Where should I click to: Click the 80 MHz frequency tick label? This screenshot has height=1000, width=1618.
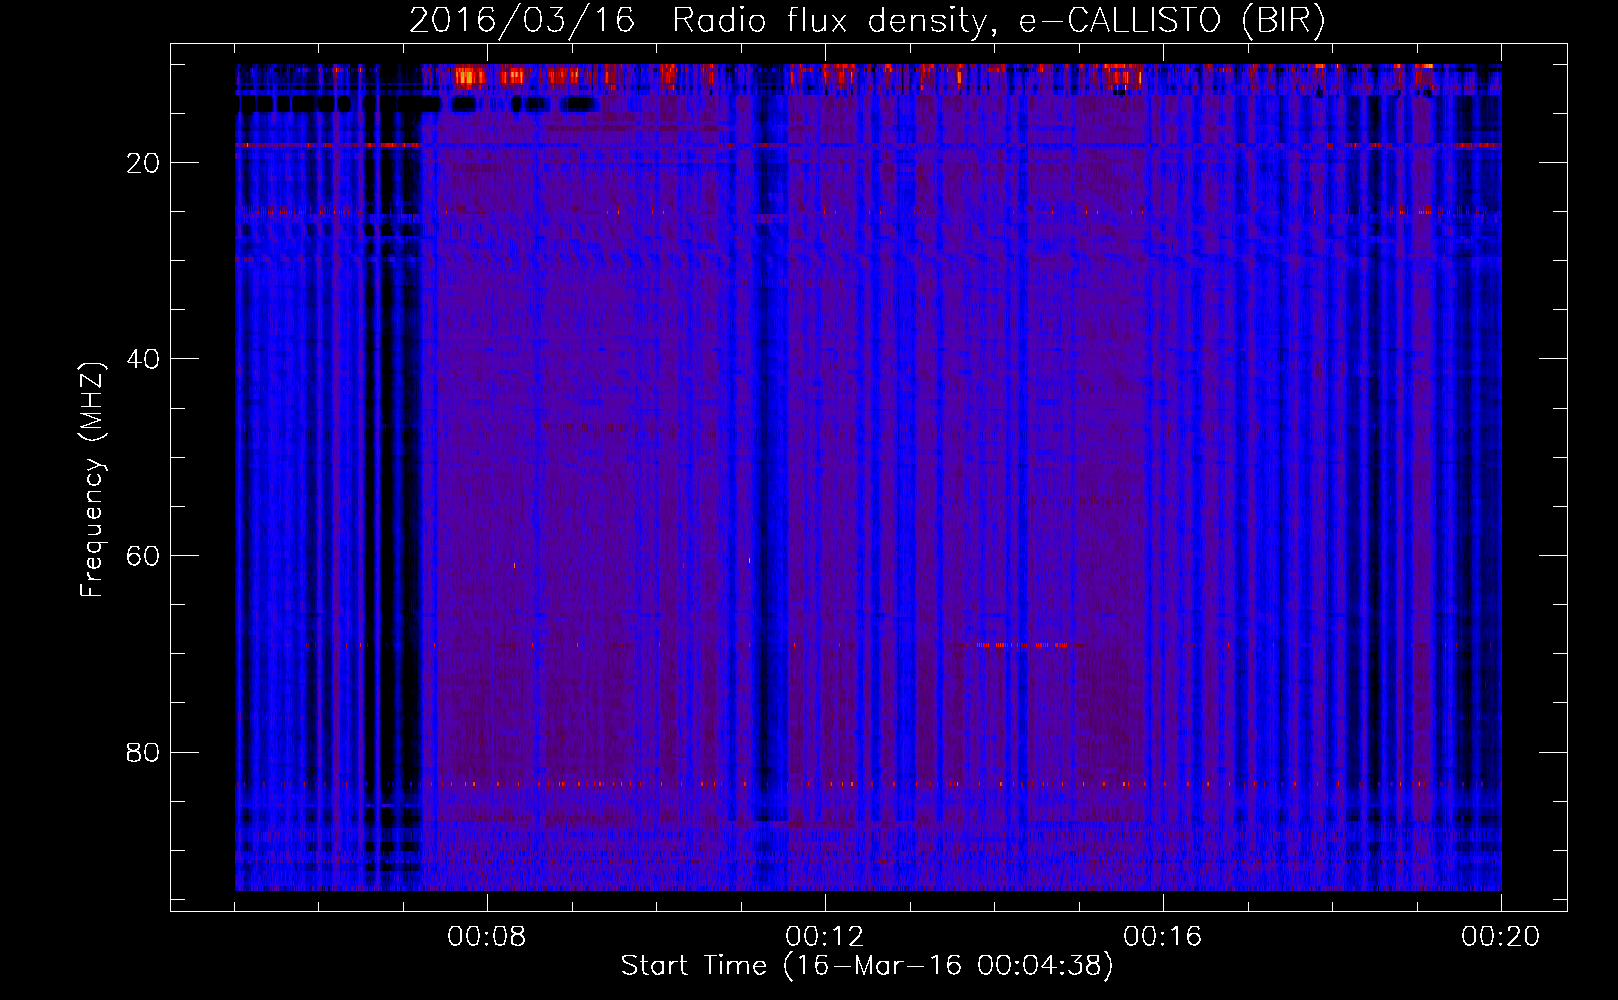[x=143, y=752]
